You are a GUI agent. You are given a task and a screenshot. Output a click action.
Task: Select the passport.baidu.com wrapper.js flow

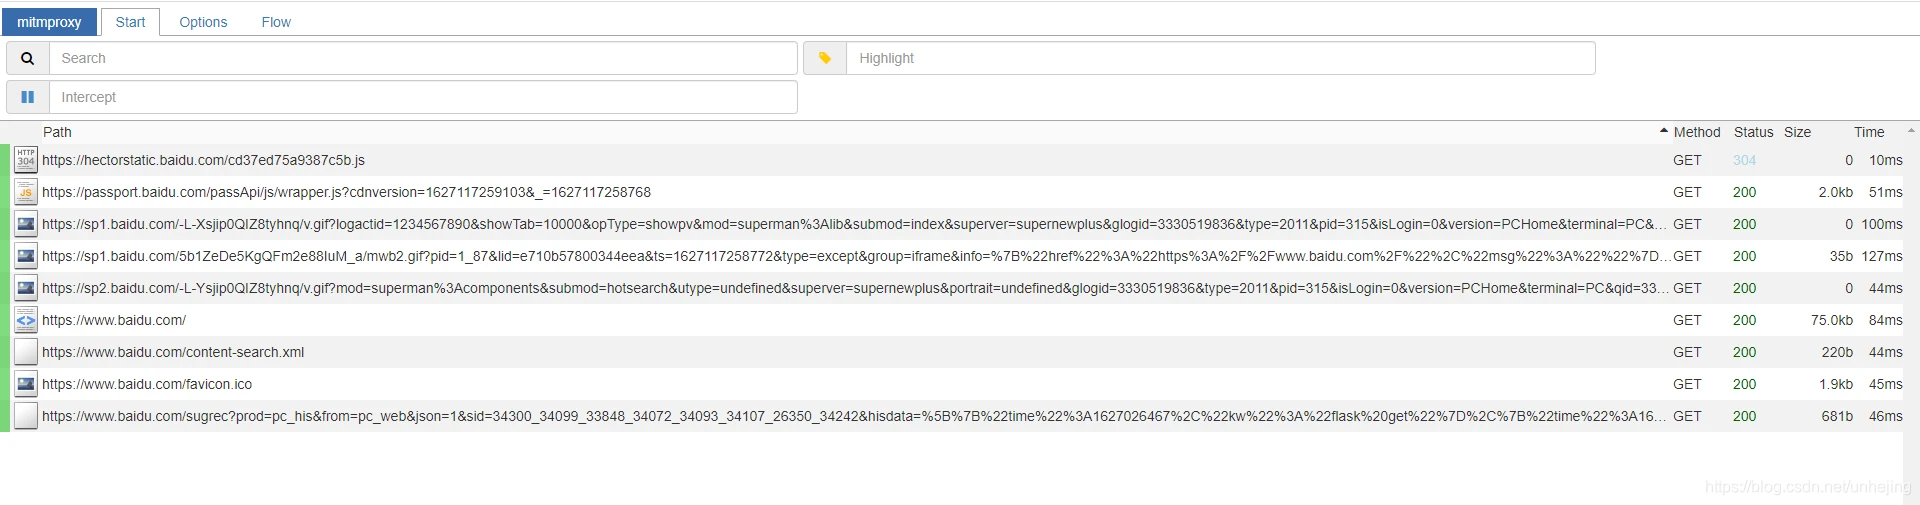(951, 192)
